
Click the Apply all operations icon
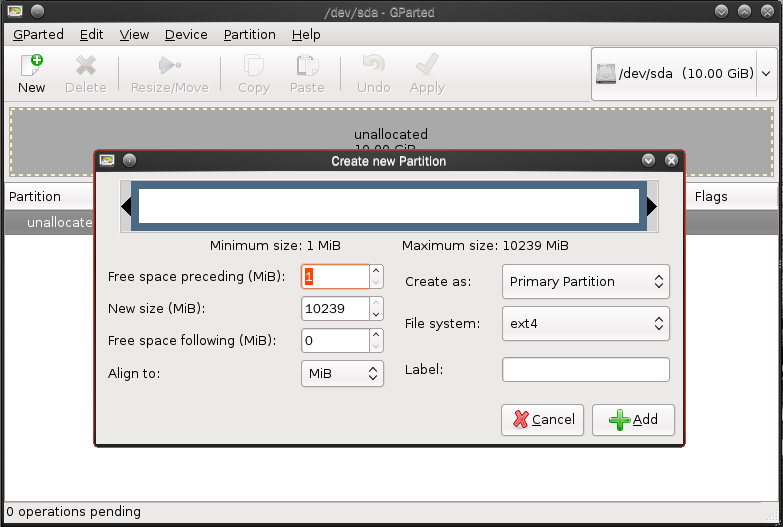pos(427,65)
